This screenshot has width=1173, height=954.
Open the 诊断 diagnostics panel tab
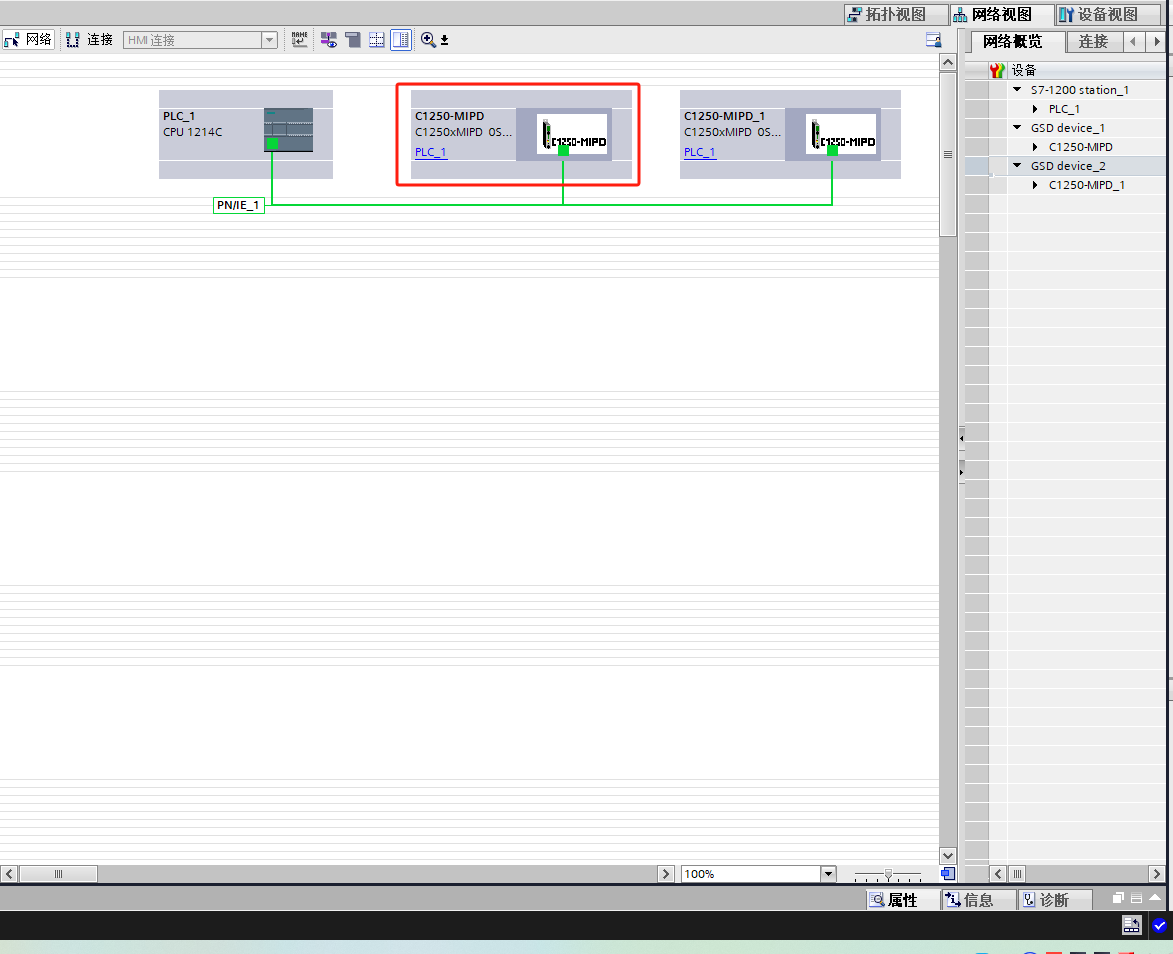[1044, 900]
